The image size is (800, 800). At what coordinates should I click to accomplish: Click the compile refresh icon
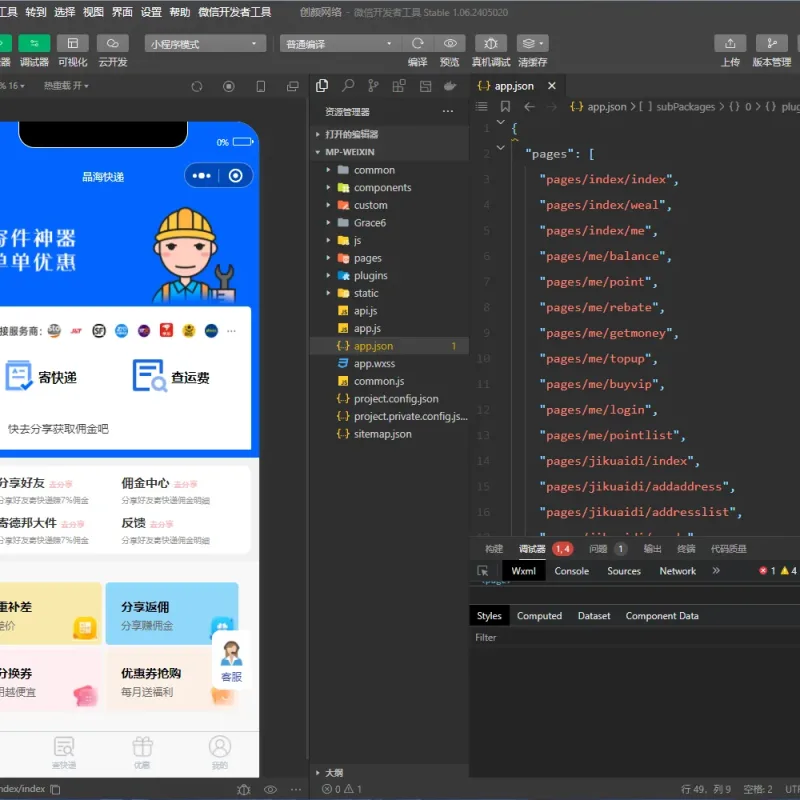point(417,43)
